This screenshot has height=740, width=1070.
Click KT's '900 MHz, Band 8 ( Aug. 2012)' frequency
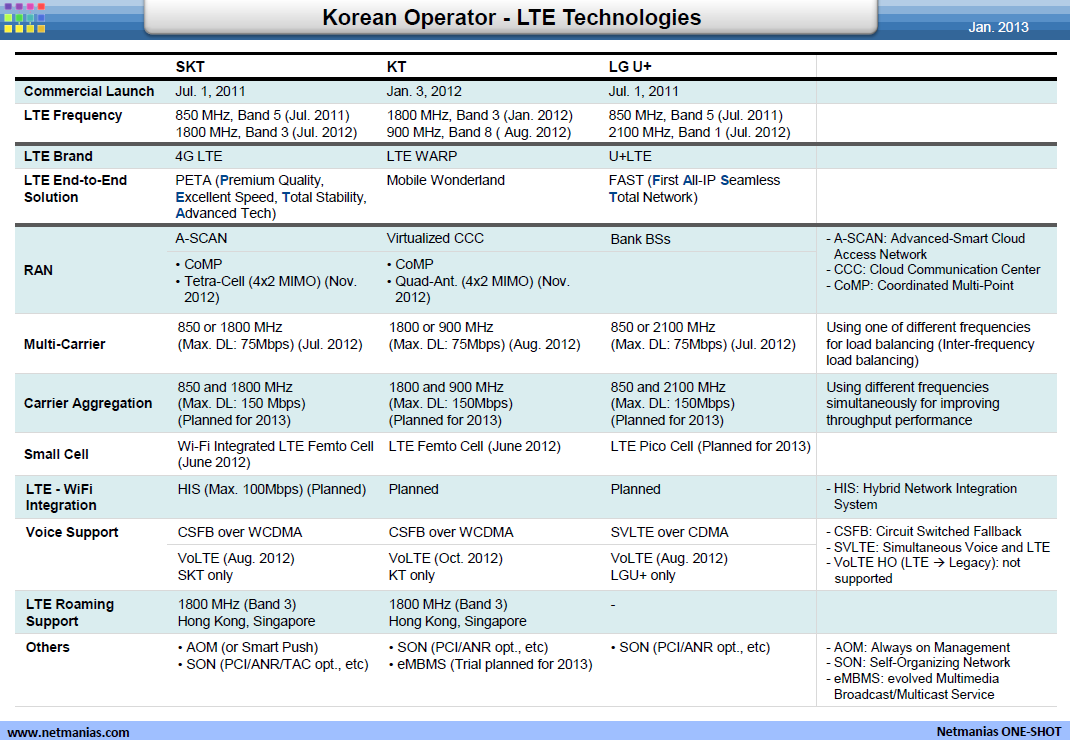pyautogui.click(x=479, y=132)
